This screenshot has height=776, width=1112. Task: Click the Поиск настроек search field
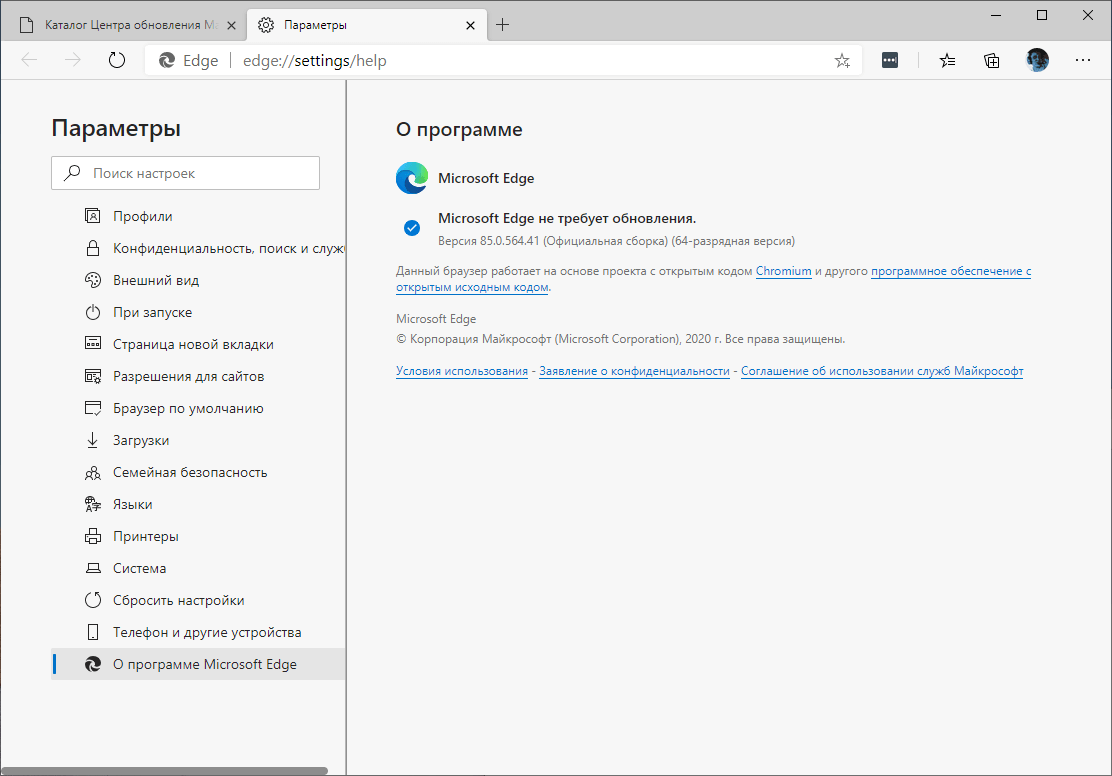pos(185,172)
